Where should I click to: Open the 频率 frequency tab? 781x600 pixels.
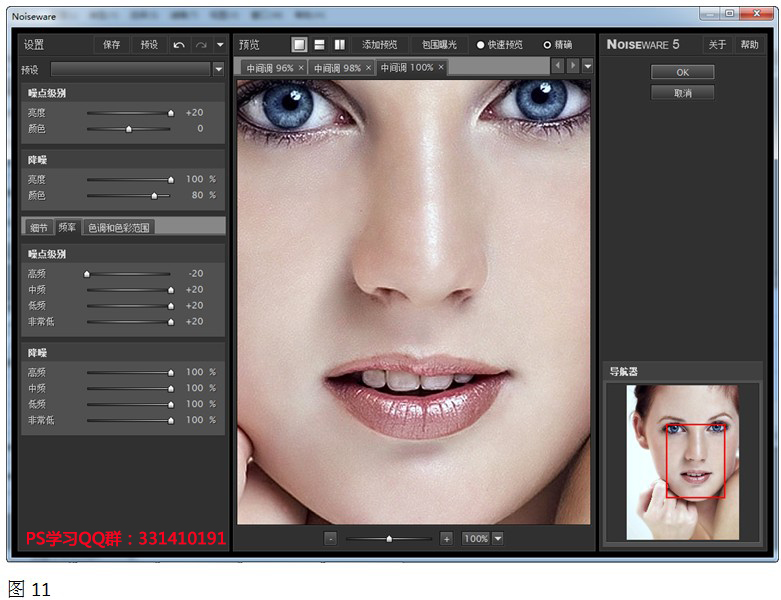[67, 228]
